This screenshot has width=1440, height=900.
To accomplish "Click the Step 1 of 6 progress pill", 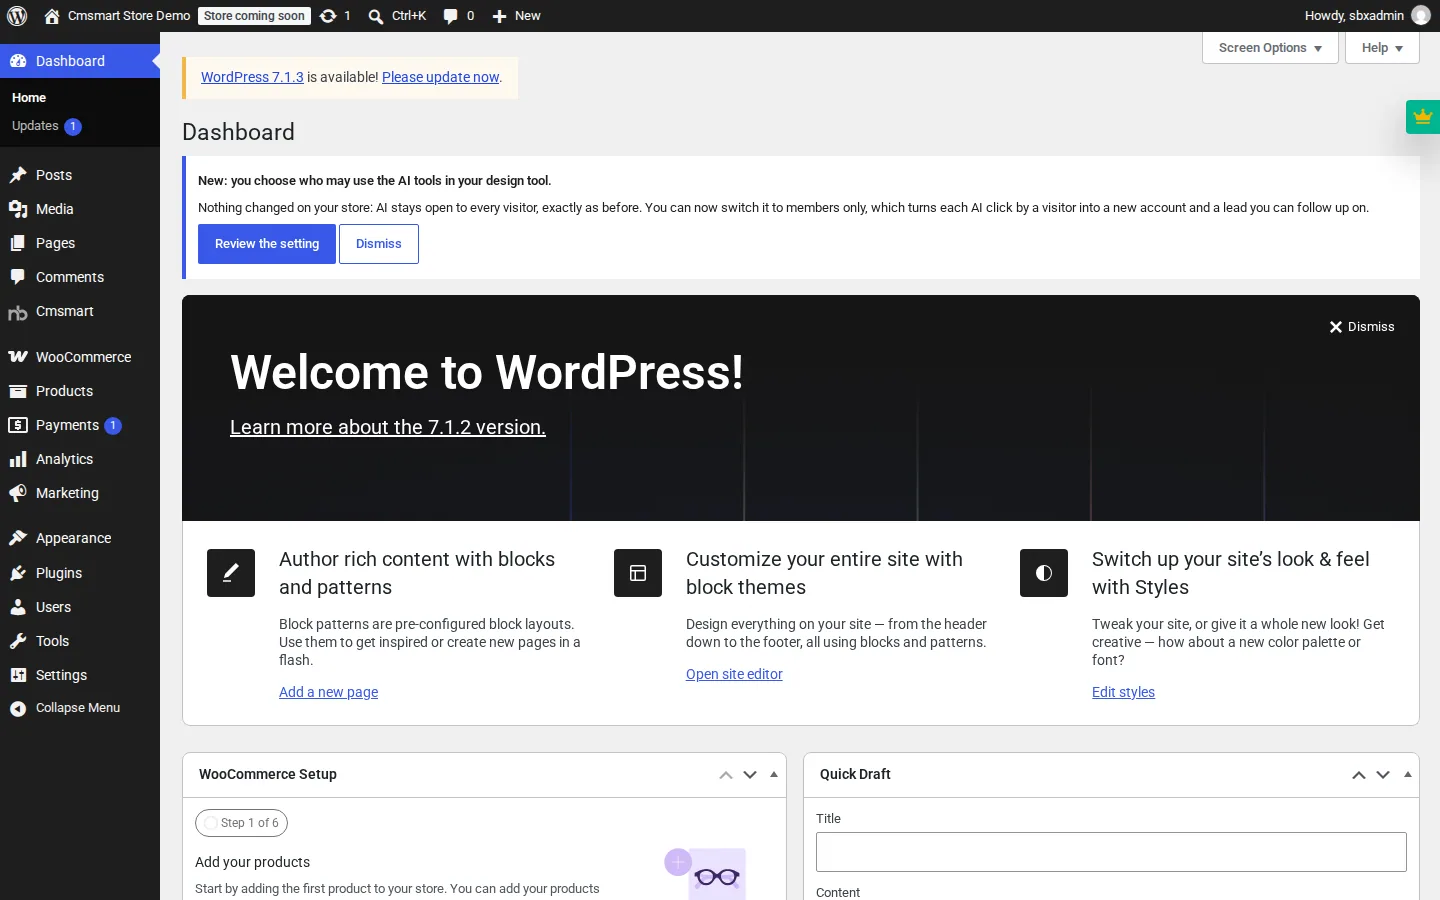I will [242, 823].
